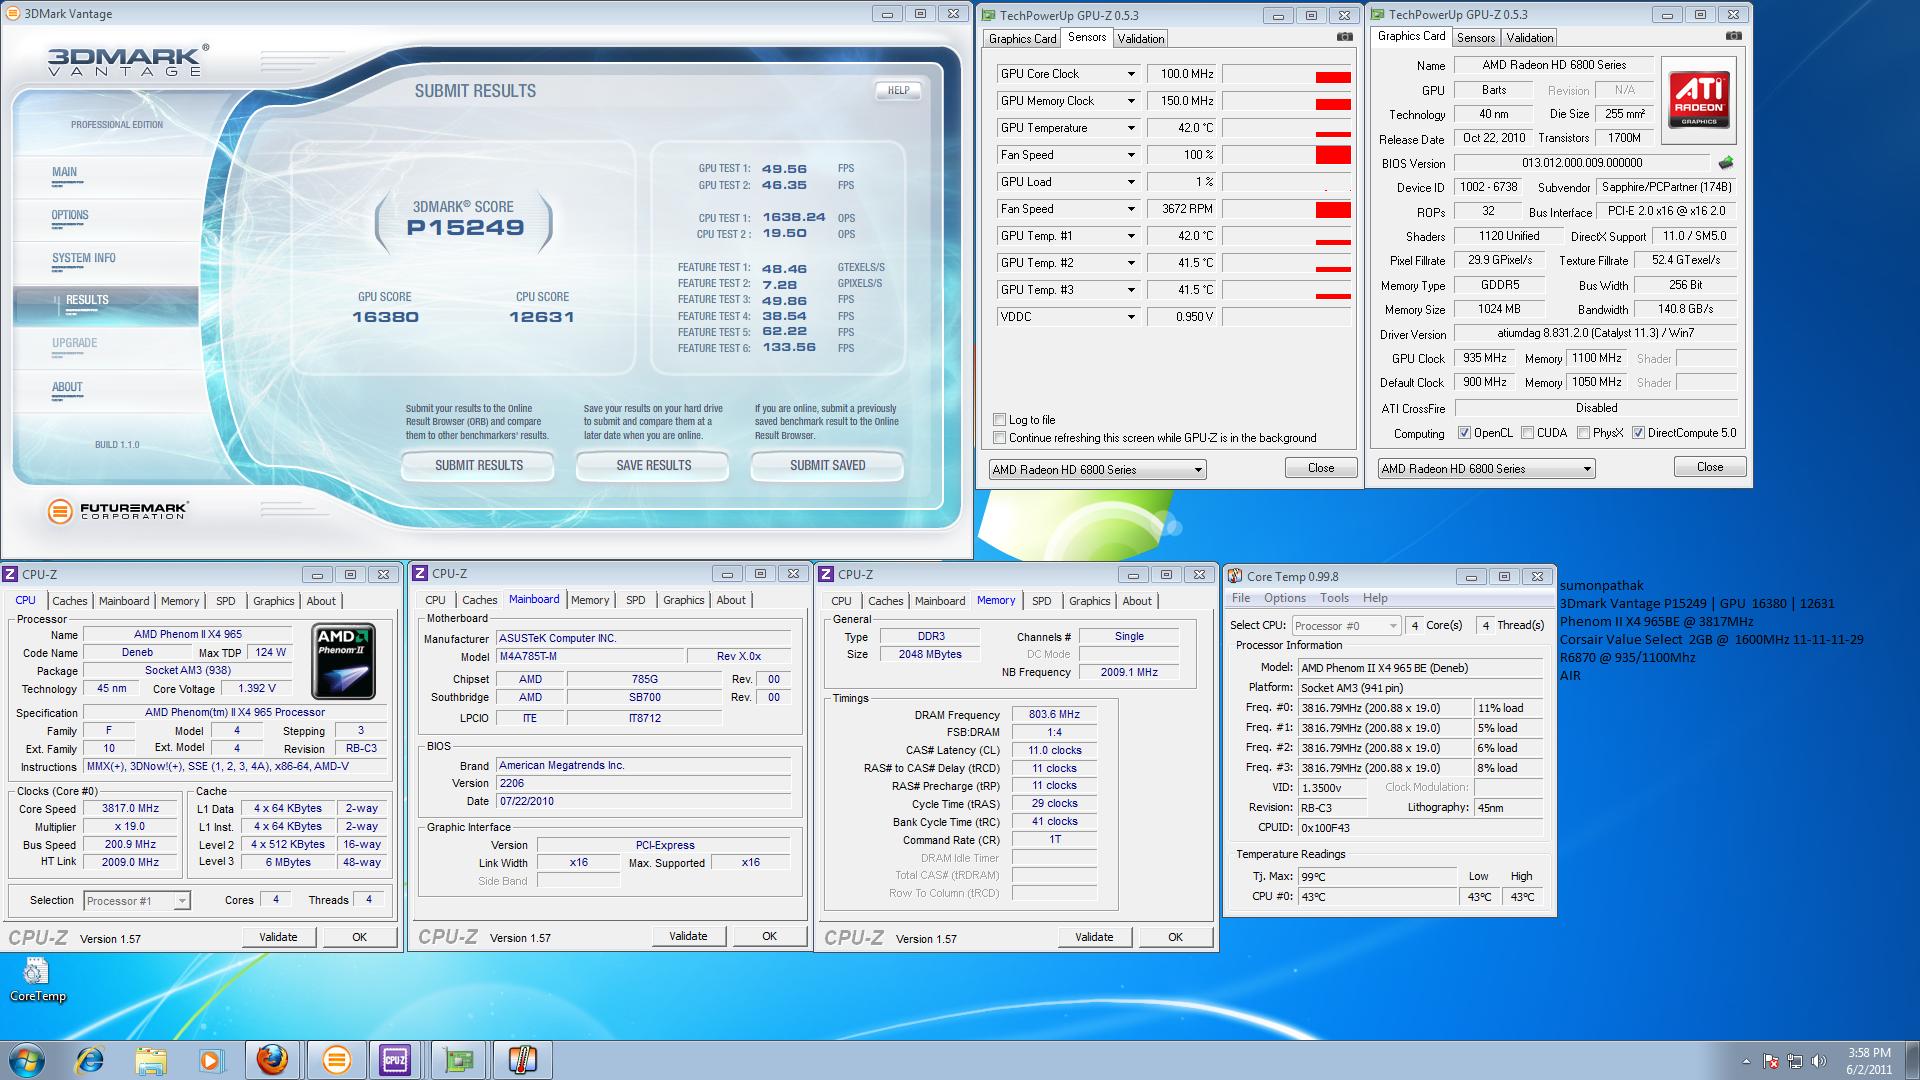Click the Save Results button
This screenshot has width=1920, height=1080.
[654, 466]
